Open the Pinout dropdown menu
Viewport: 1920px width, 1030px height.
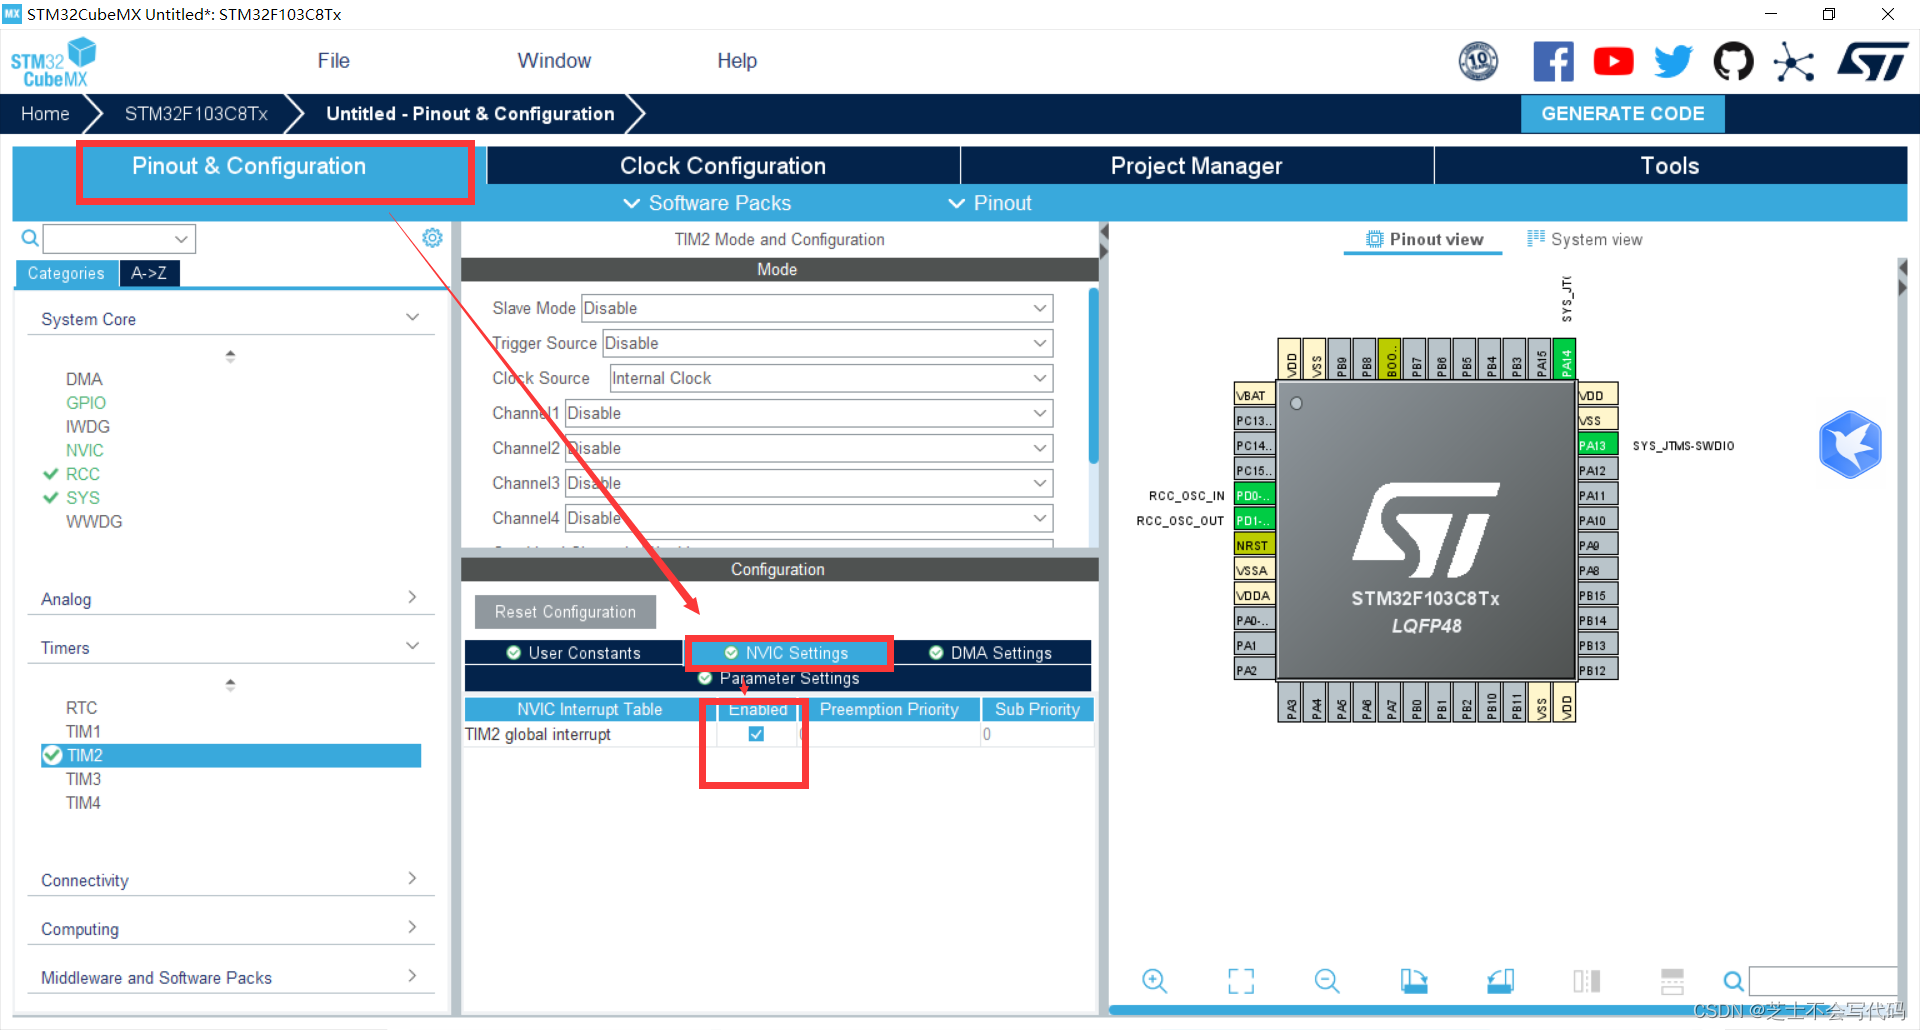990,203
